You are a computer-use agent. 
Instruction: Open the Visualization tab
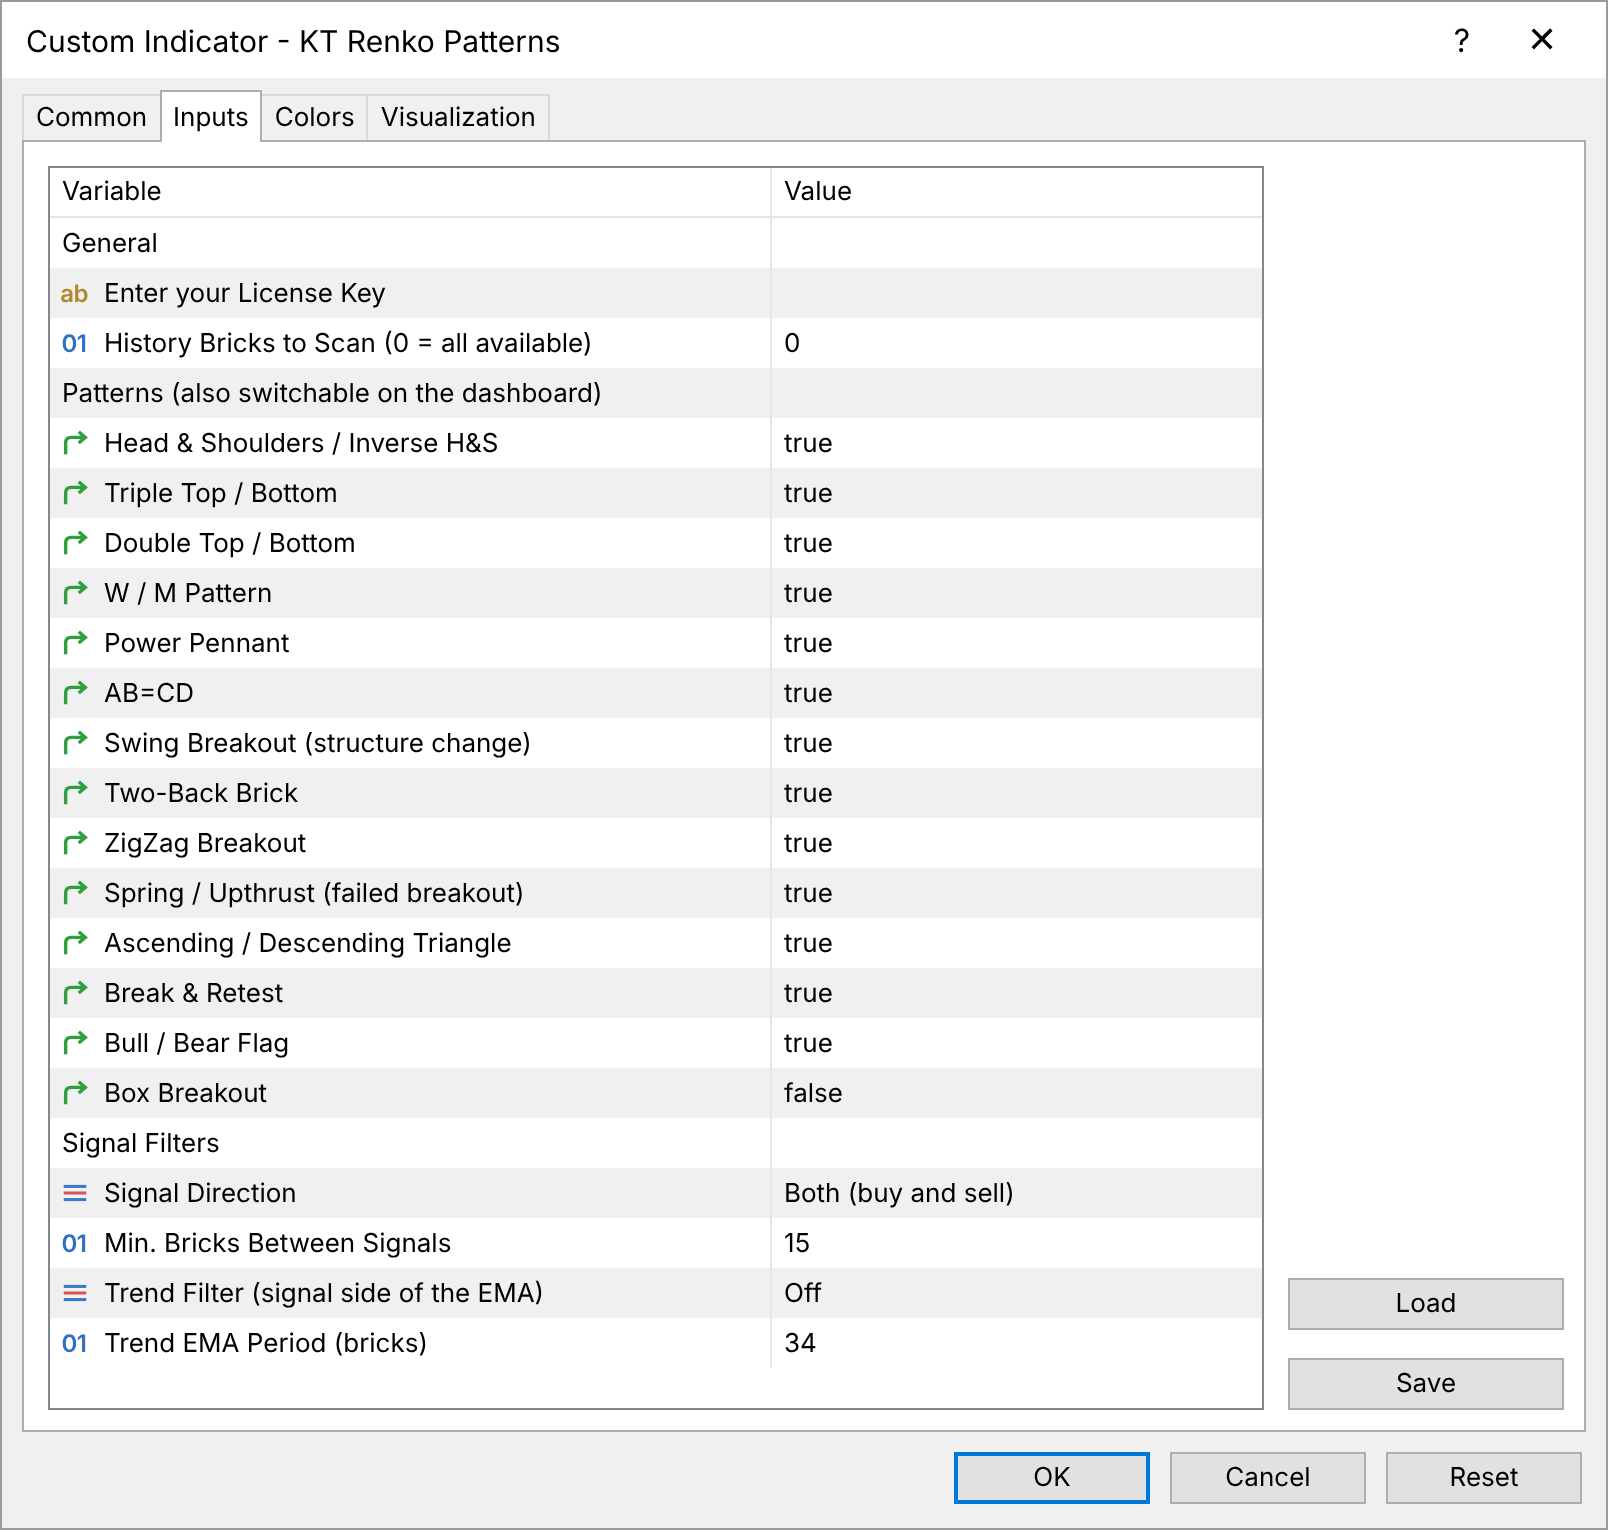[458, 117]
